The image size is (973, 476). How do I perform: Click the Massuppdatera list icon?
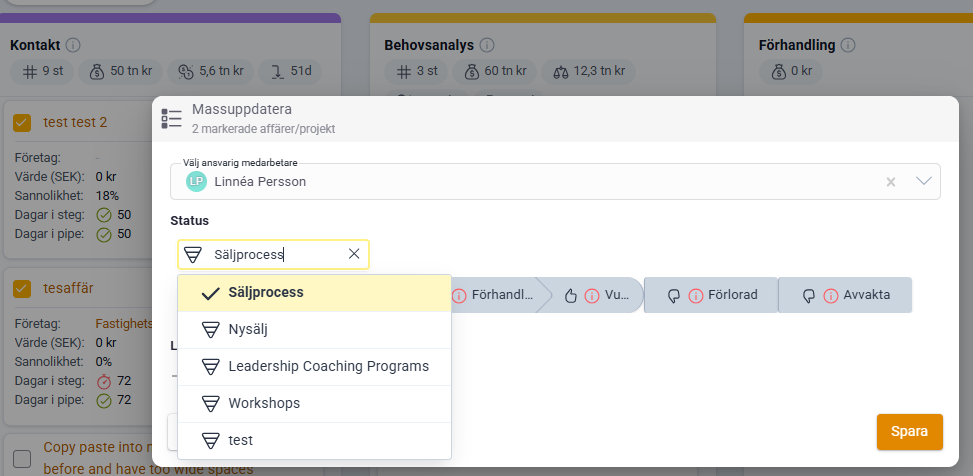(171, 118)
